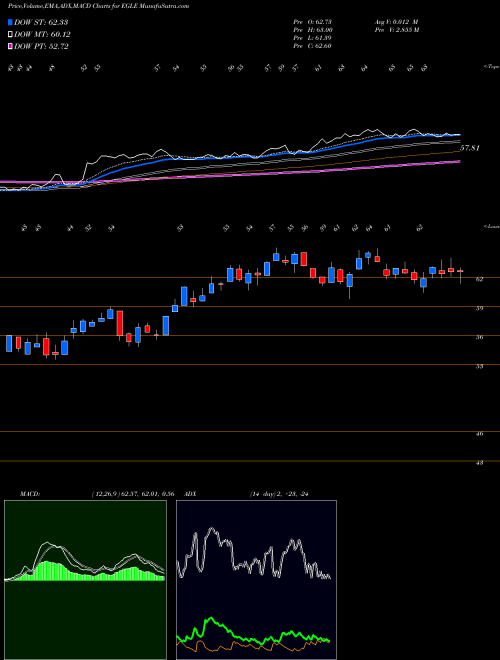500x660 pixels.
Task: Select the 'DOW MT: 60.12' legend text
Action: pyautogui.click(x=42, y=35)
